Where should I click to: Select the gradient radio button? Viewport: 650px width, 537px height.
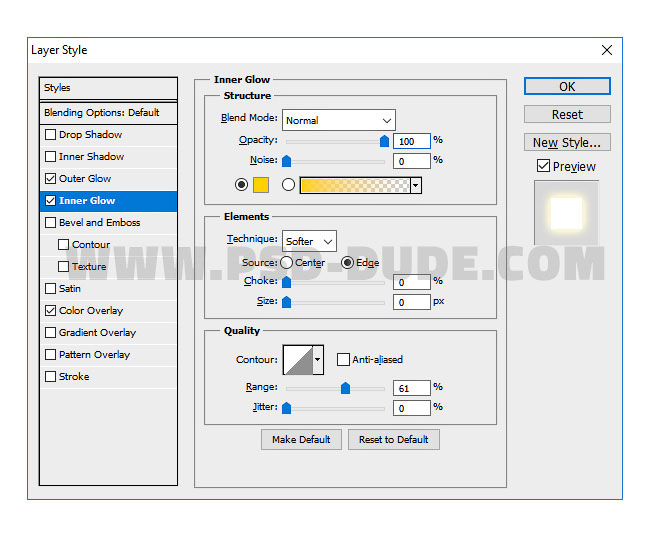pos(289,185)
